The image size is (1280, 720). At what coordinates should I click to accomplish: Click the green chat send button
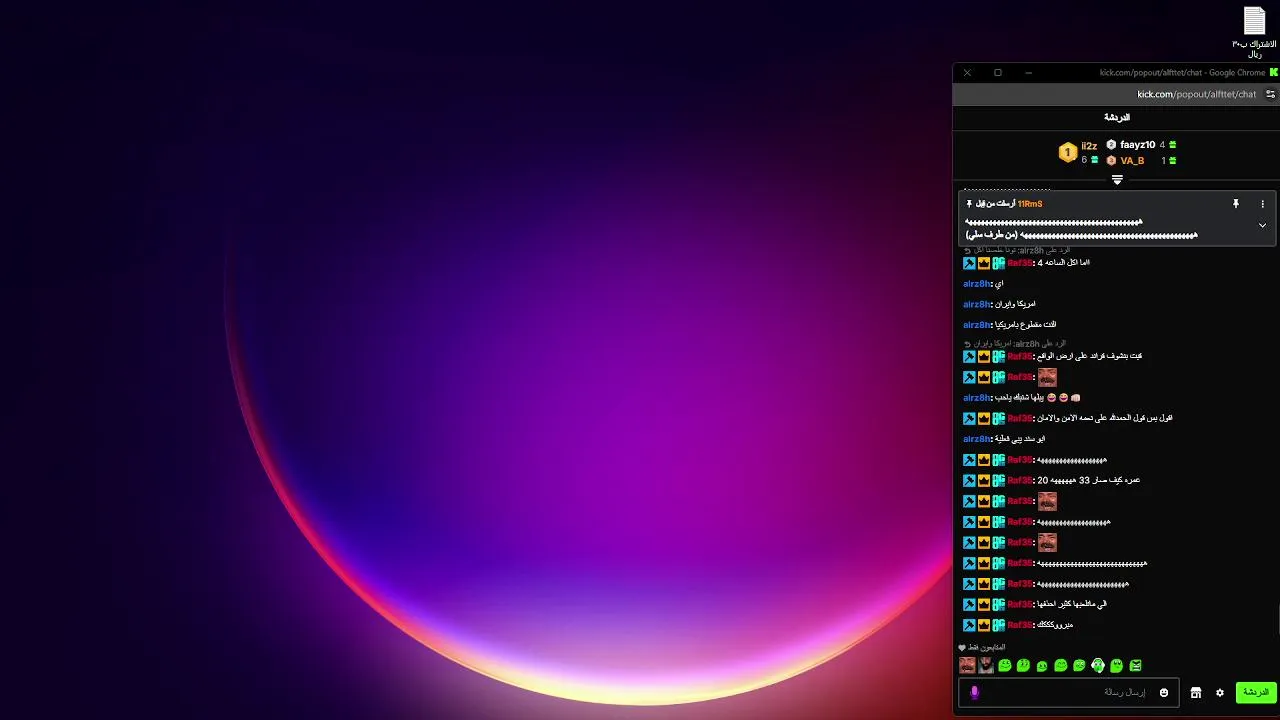coord(1256,692)
